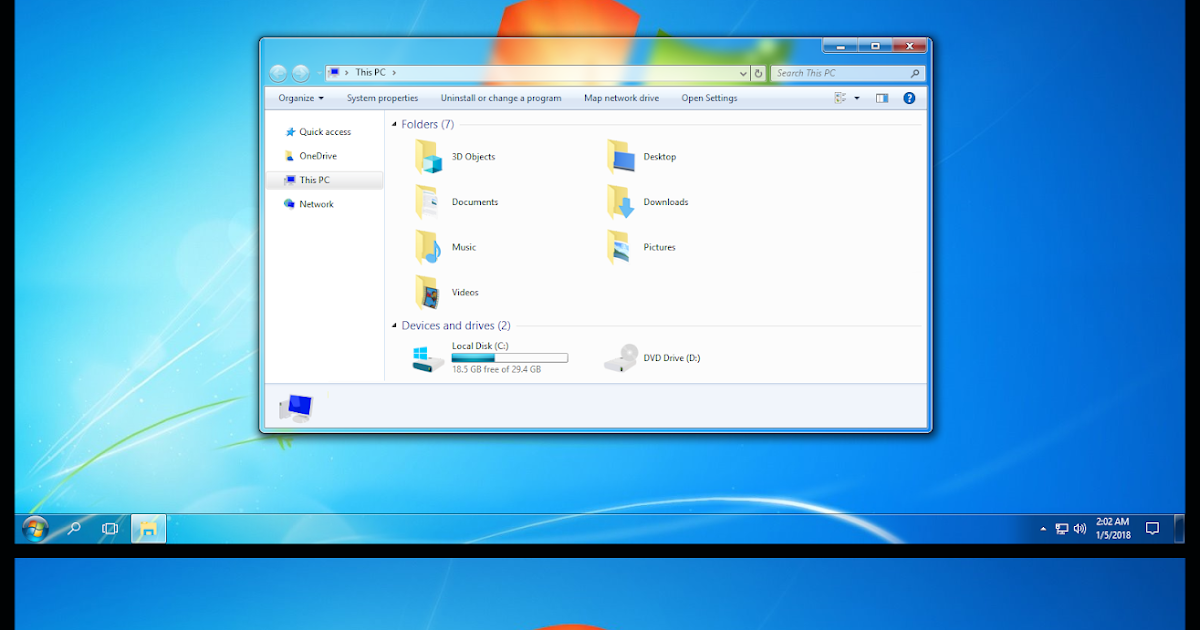Open File Explorer from the taskbar
This screenshot has height=630, width=1200.
148,528
